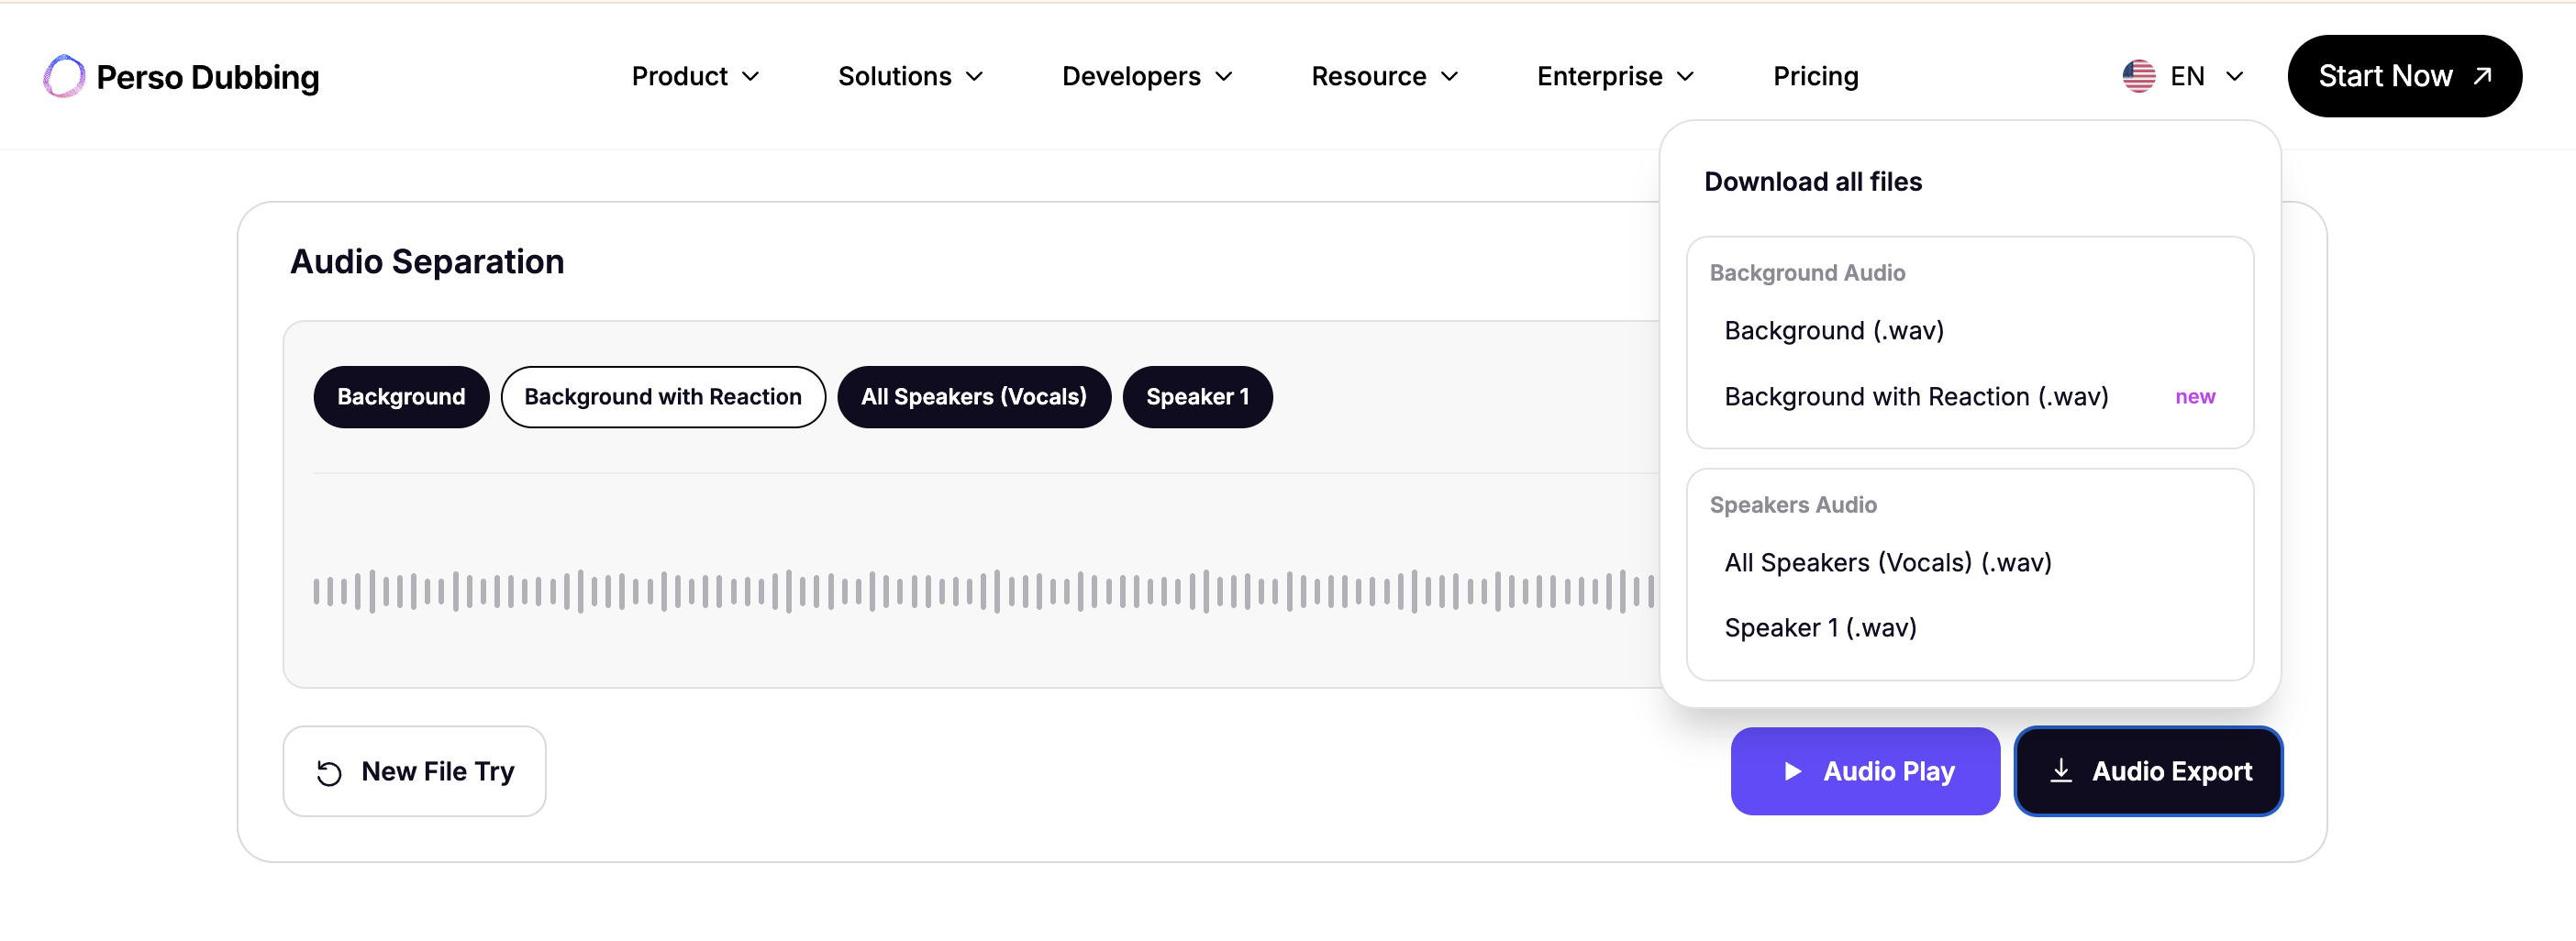The image size is (2576, 941).
Task: Toggle the Background track chip
Action: click(x=401, y=397)
